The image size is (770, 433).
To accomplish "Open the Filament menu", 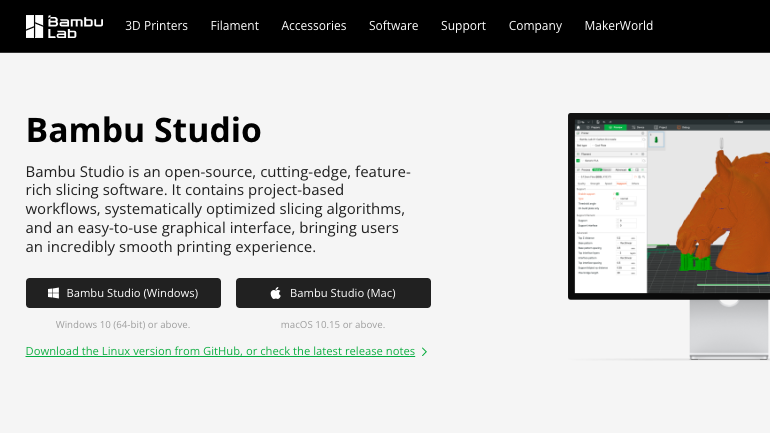I will (x=234, y=26).
